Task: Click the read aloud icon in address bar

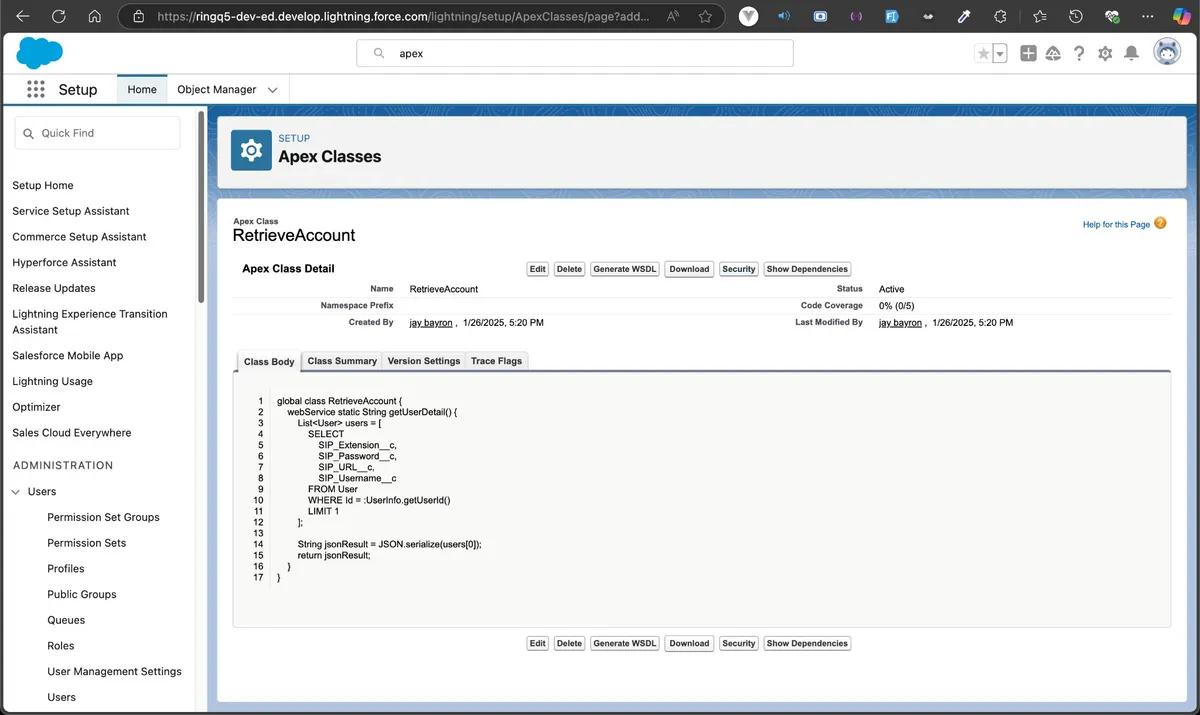Action: (672, 17)
